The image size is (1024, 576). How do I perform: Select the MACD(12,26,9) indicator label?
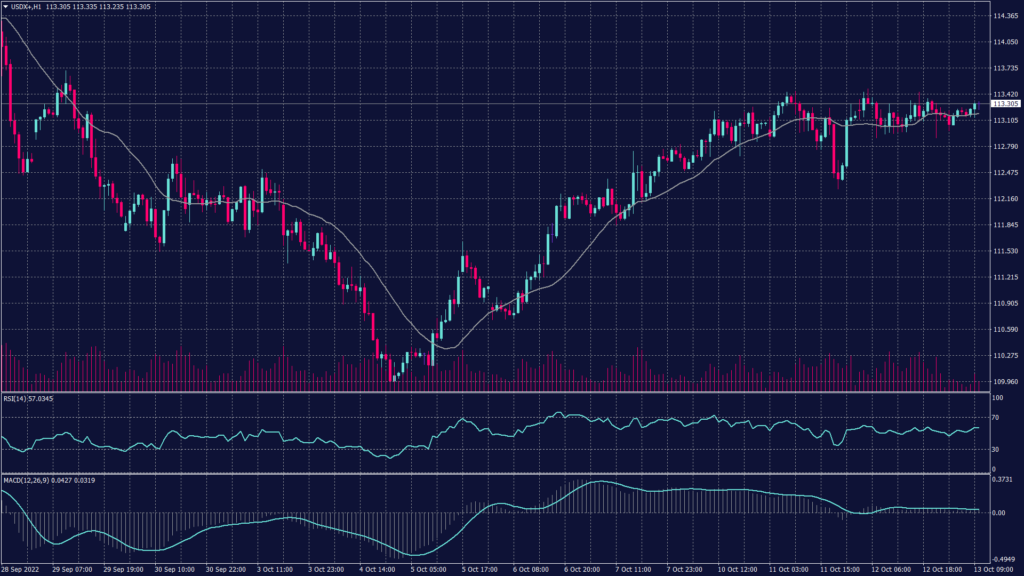(x=24, y=480)
